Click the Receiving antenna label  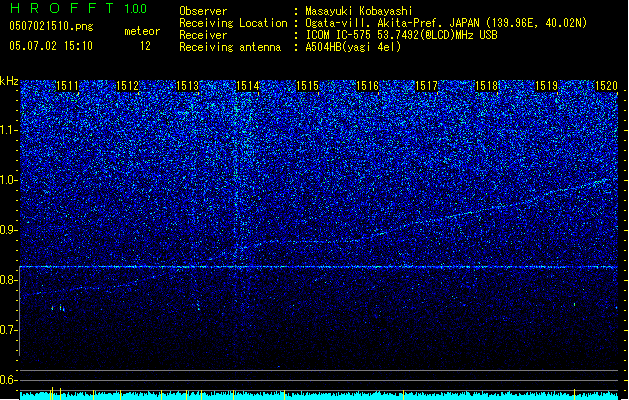(x=230, y=47)
